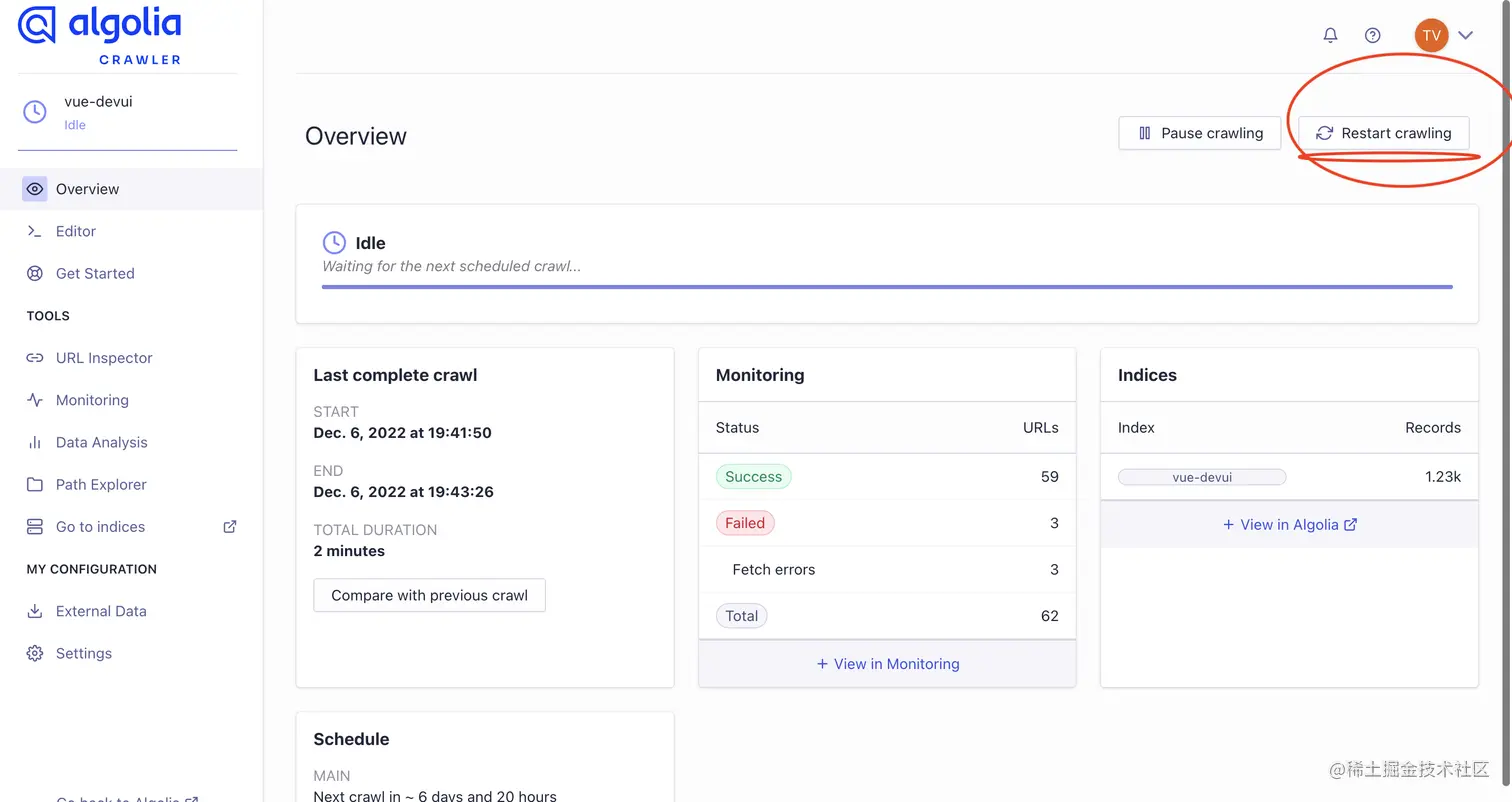Click the Path Explorer folder icon
Image resolution: width=1512 pixels, height=802 pixels.
[x=35, y=484]
